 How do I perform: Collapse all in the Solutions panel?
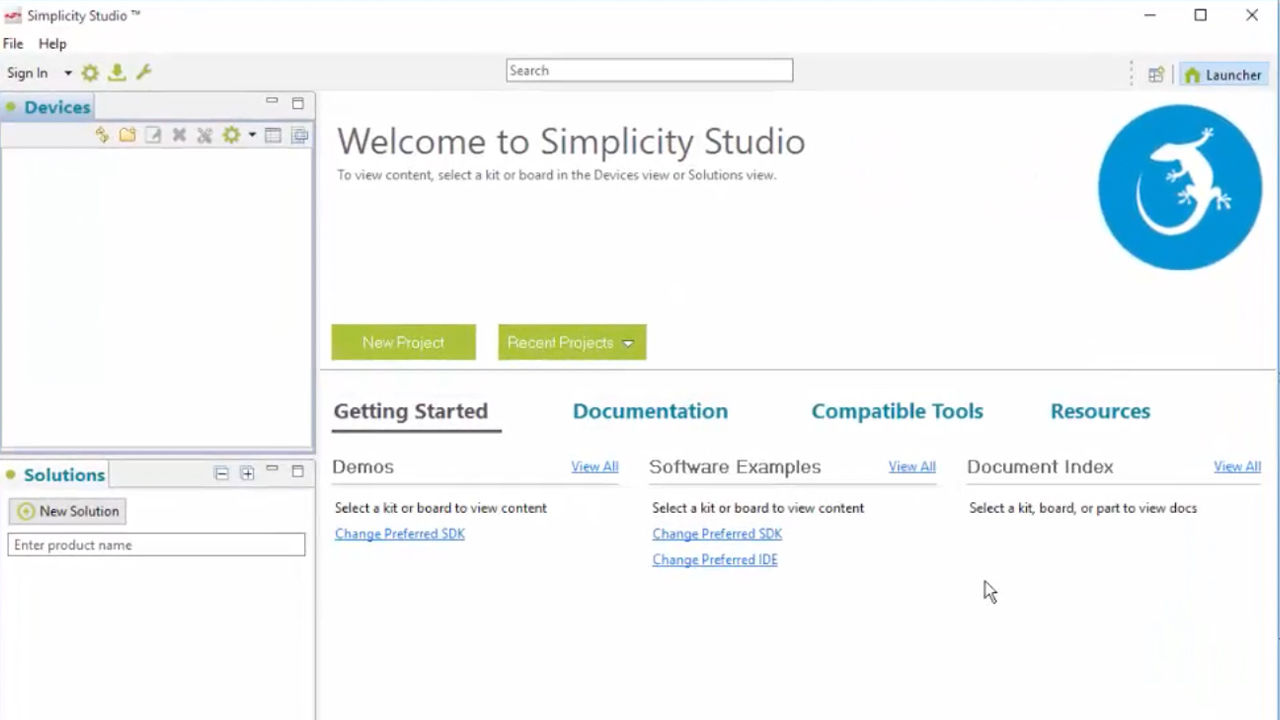coord(222,473)
